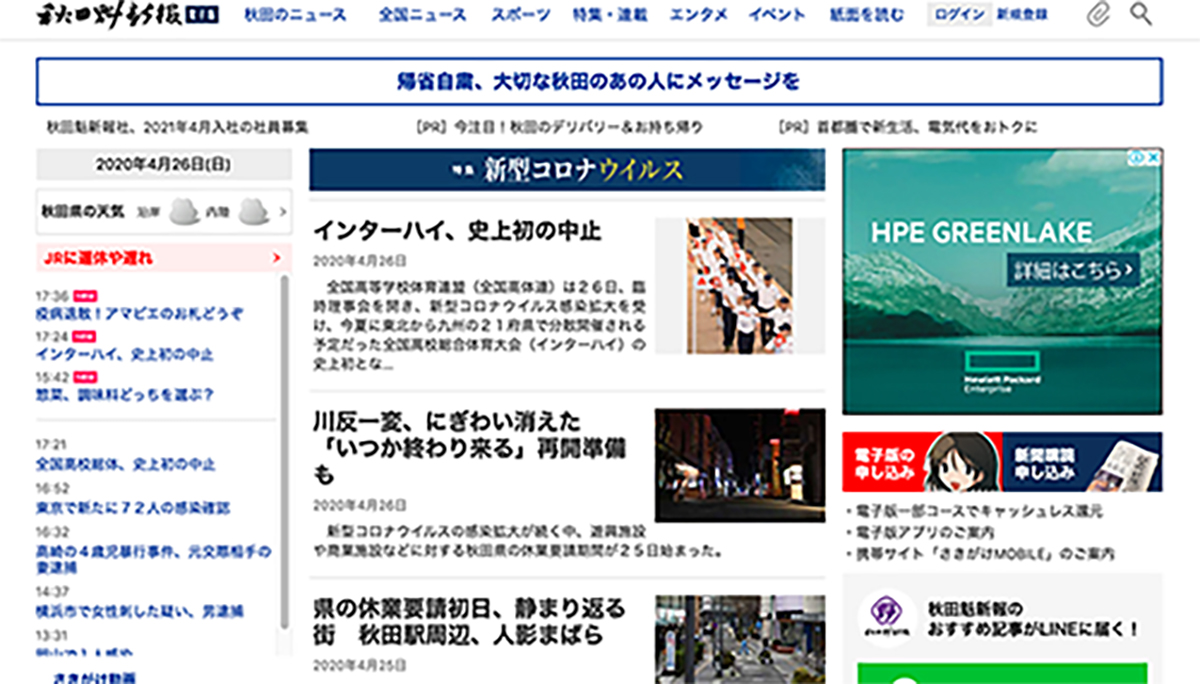Click the paperclip icon in header

click(1100, 14)
